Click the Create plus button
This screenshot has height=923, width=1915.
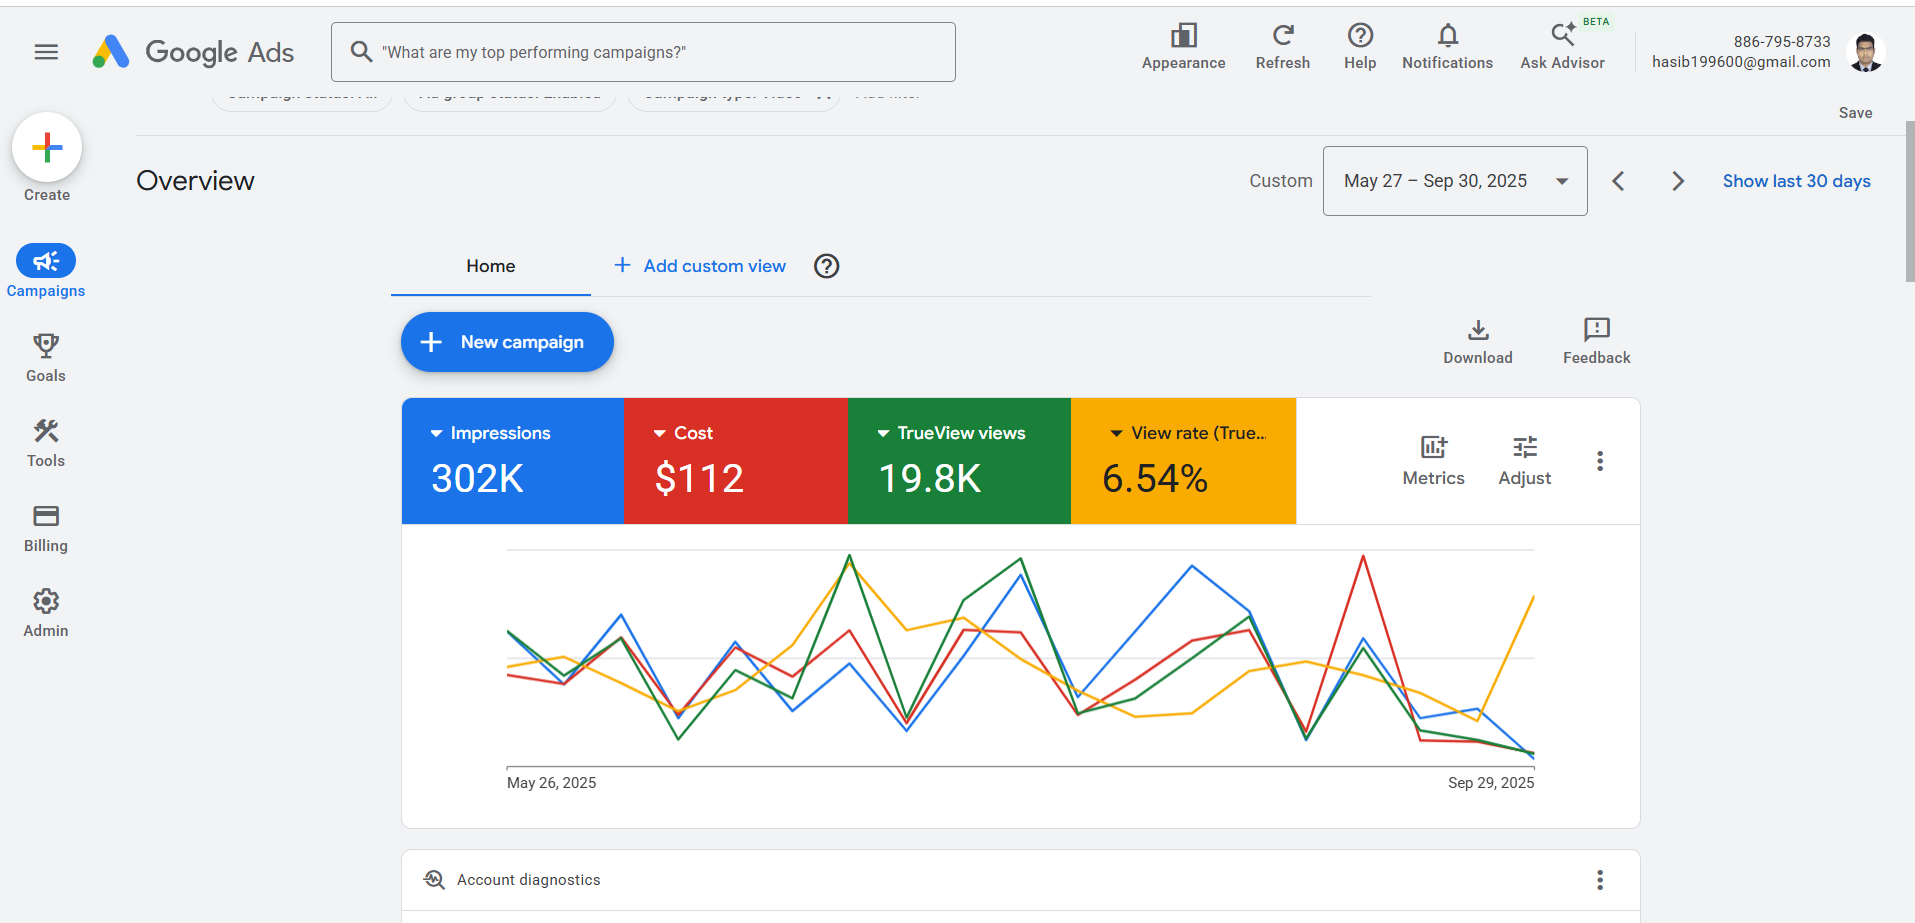point(47,148)
